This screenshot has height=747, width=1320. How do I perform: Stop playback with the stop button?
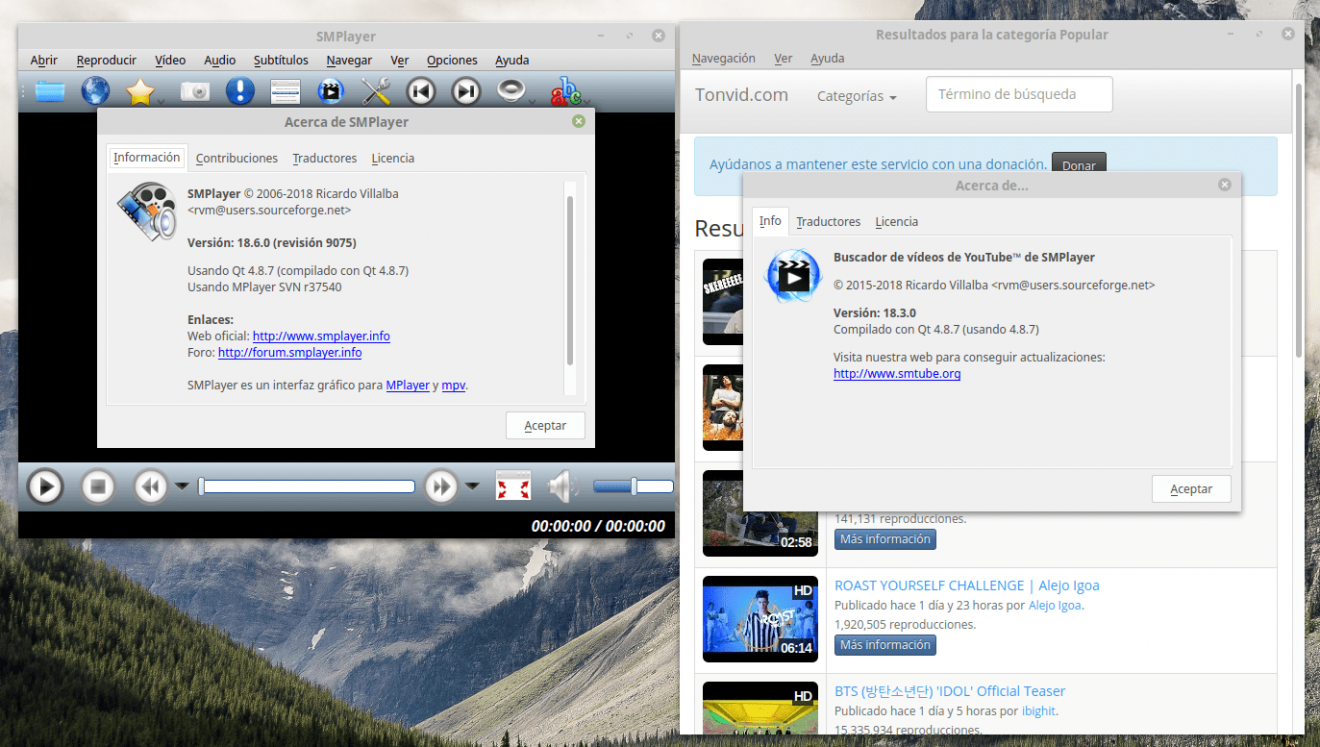tap(98, 487)
